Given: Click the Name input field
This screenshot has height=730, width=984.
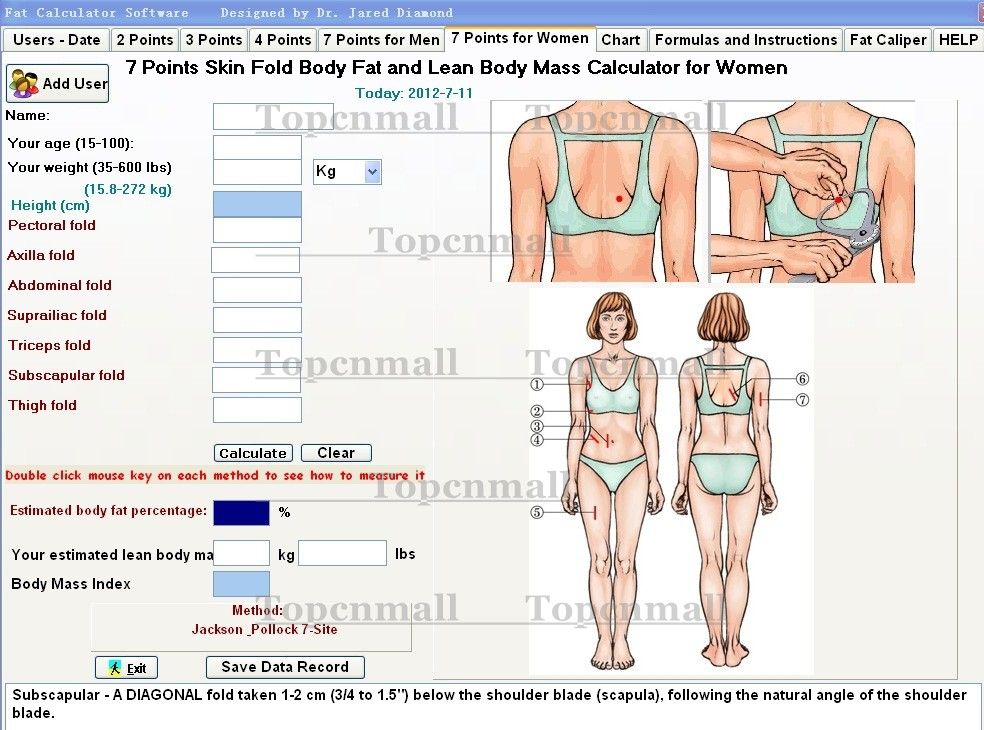Looking at the screenshot, I should [273, 117].
